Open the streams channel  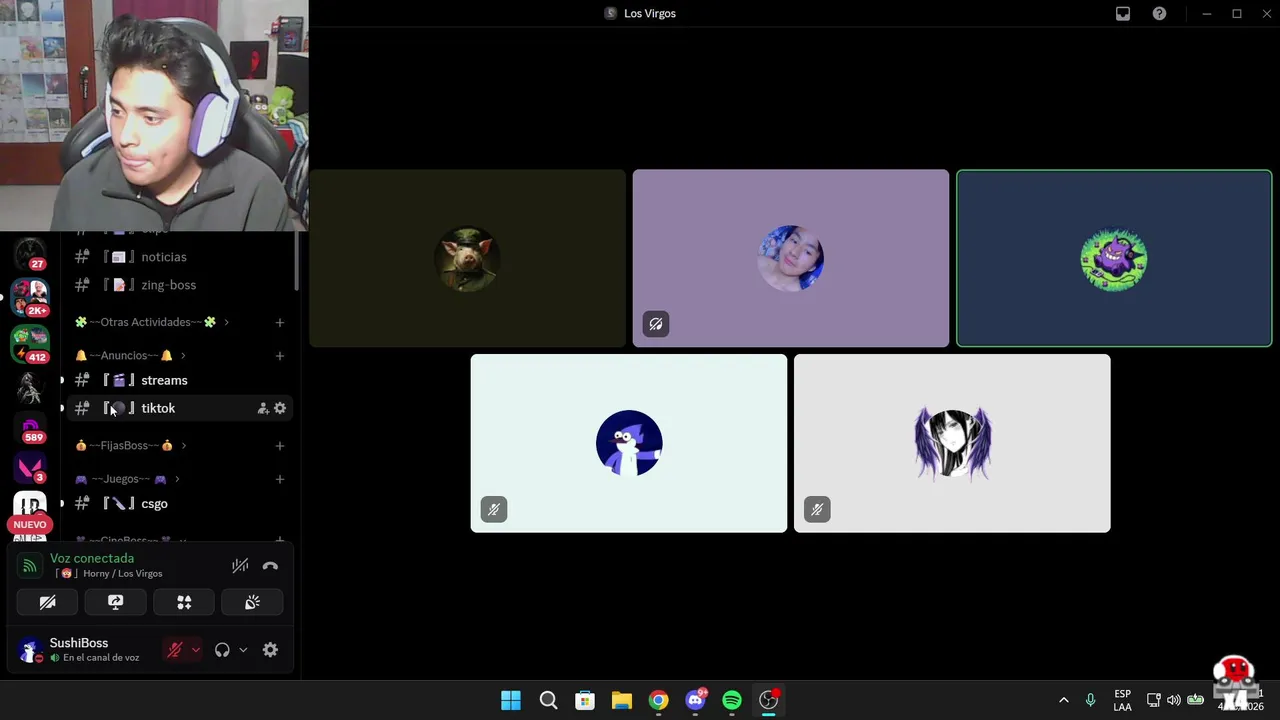pyautogui.click(x=180, y=380)
